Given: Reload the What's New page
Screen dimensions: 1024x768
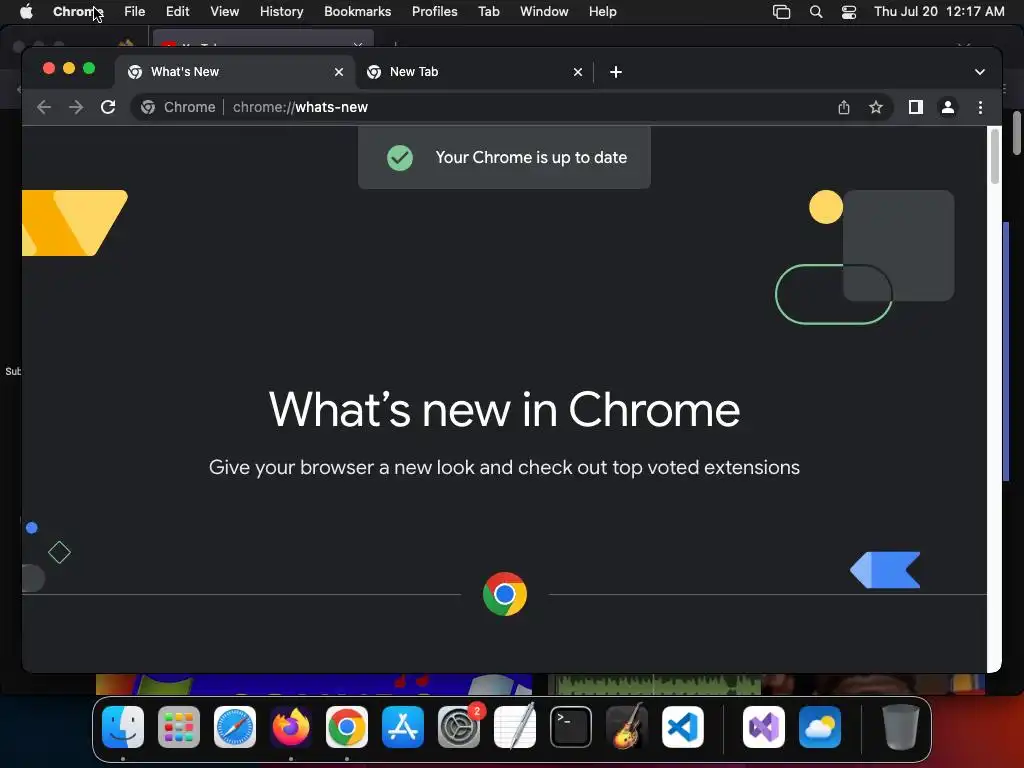Looking at the screenshot, I should pyautogui.click(x=108, y=107).
